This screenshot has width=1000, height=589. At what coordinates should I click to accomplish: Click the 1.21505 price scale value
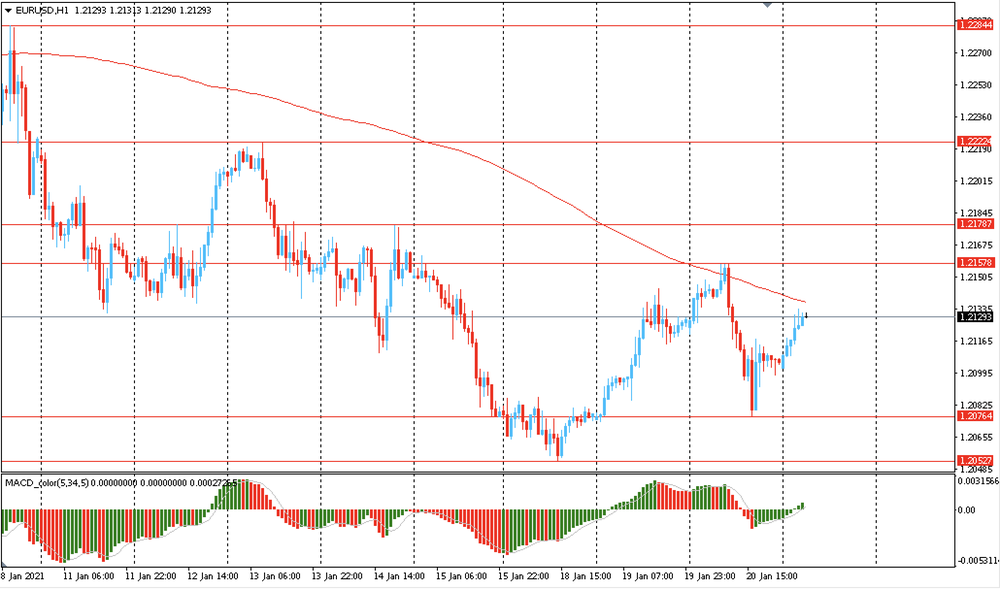pyautogui.click(x=976, y=277)
